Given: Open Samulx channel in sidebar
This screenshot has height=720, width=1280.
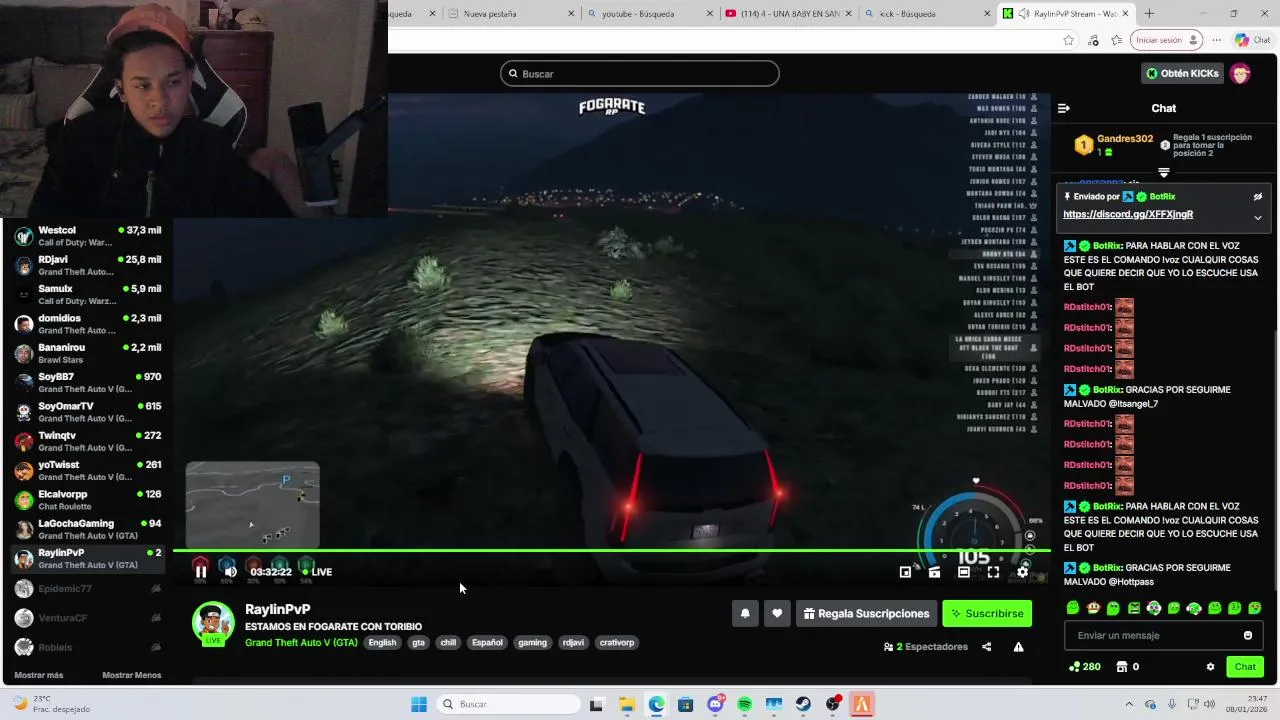Looking at the screenshot, I should point(87,295).
